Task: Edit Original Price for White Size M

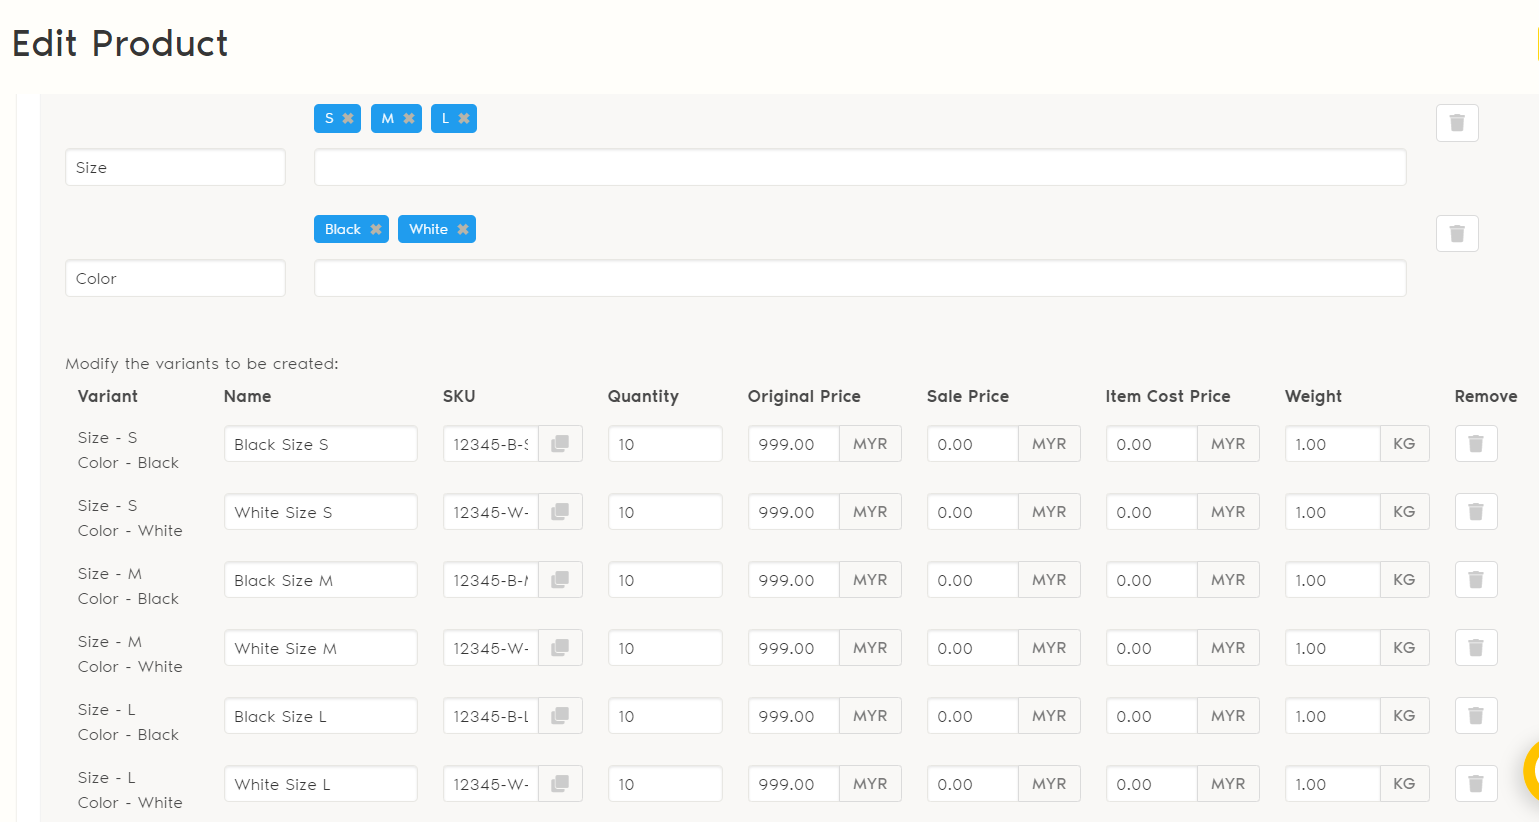Action: (x=793, y=648)
